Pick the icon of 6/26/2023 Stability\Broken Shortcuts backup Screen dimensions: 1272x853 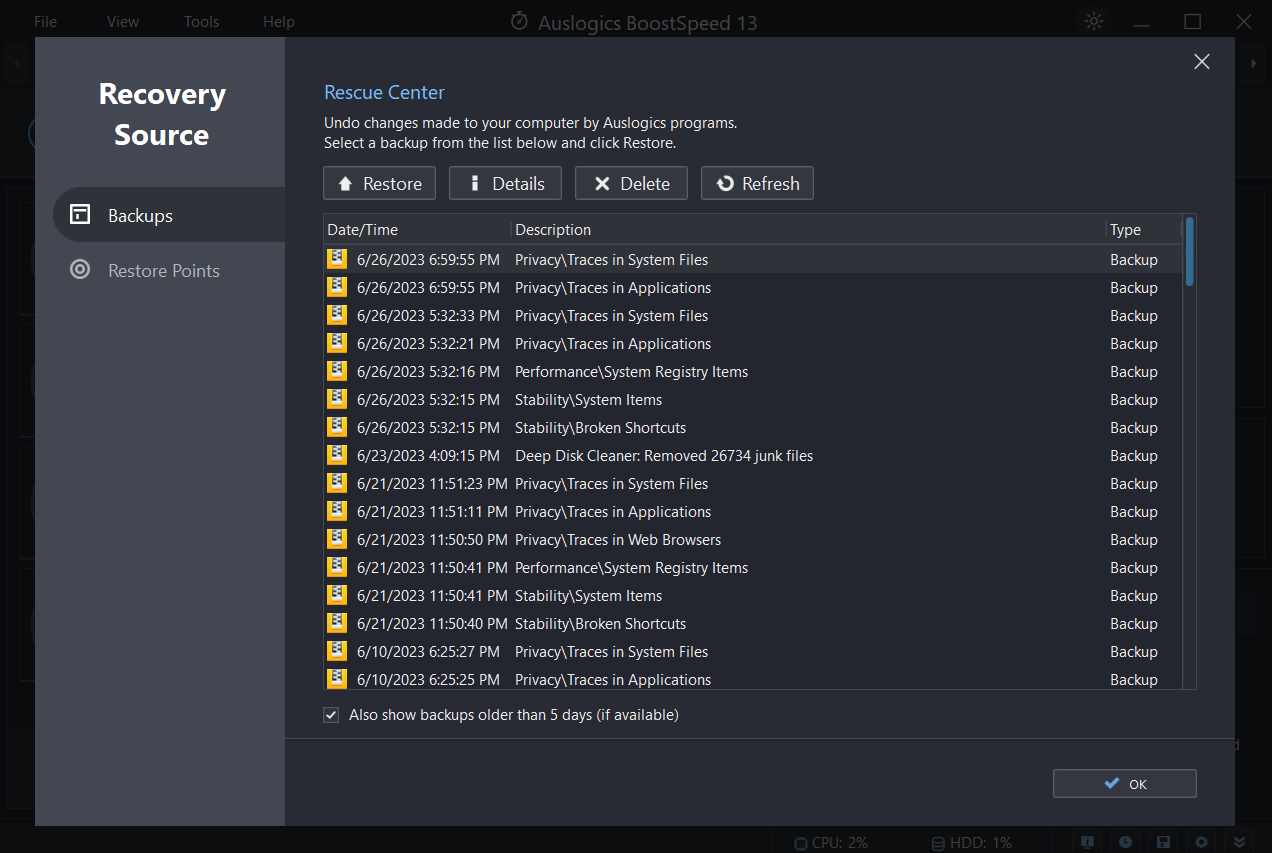point(336,427)
